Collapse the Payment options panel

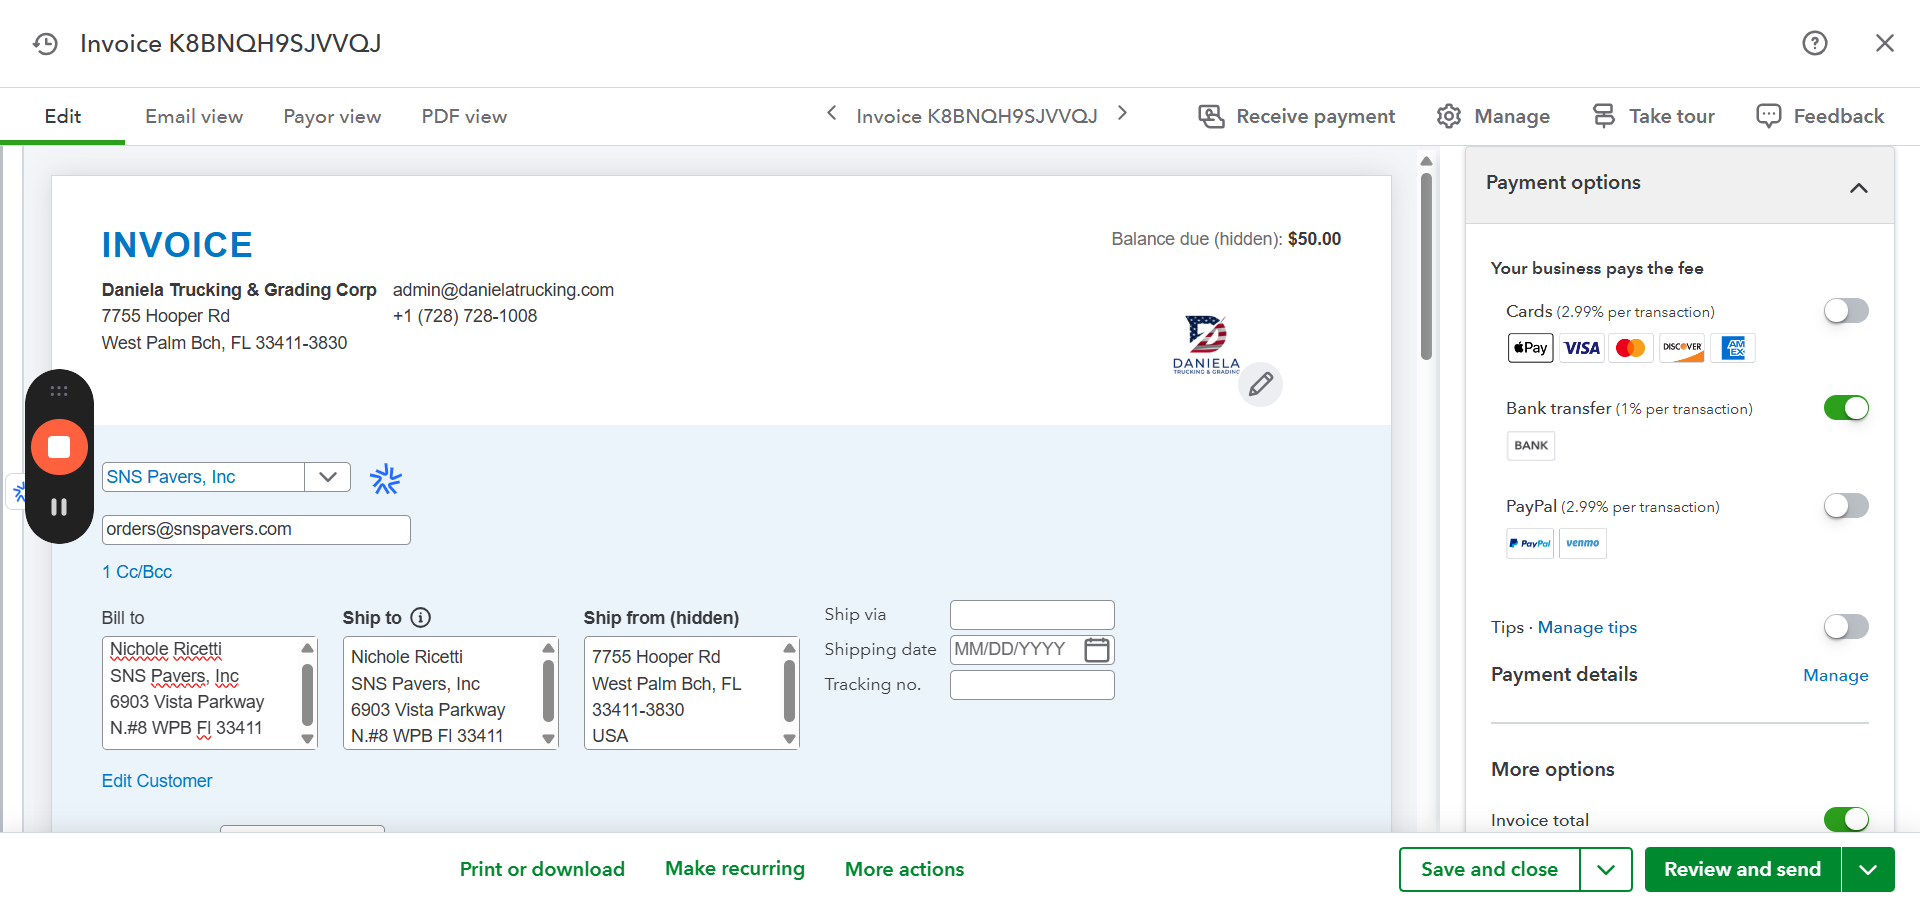point(1858,188)
